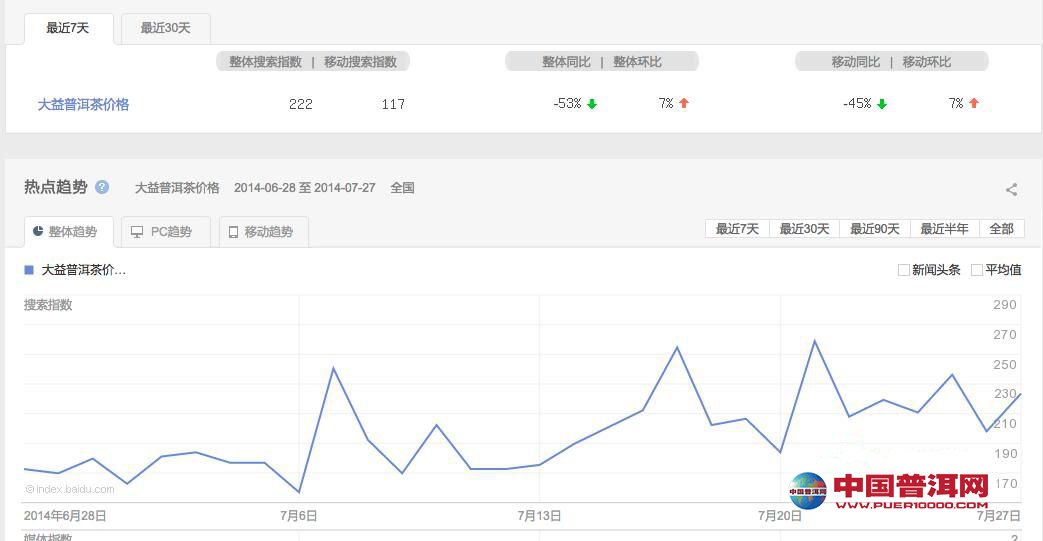Click the monitor icon on PC趋势 tab
Image resolution: width=1043 pixels, height=541 pixels.
(x=137, y=232)
